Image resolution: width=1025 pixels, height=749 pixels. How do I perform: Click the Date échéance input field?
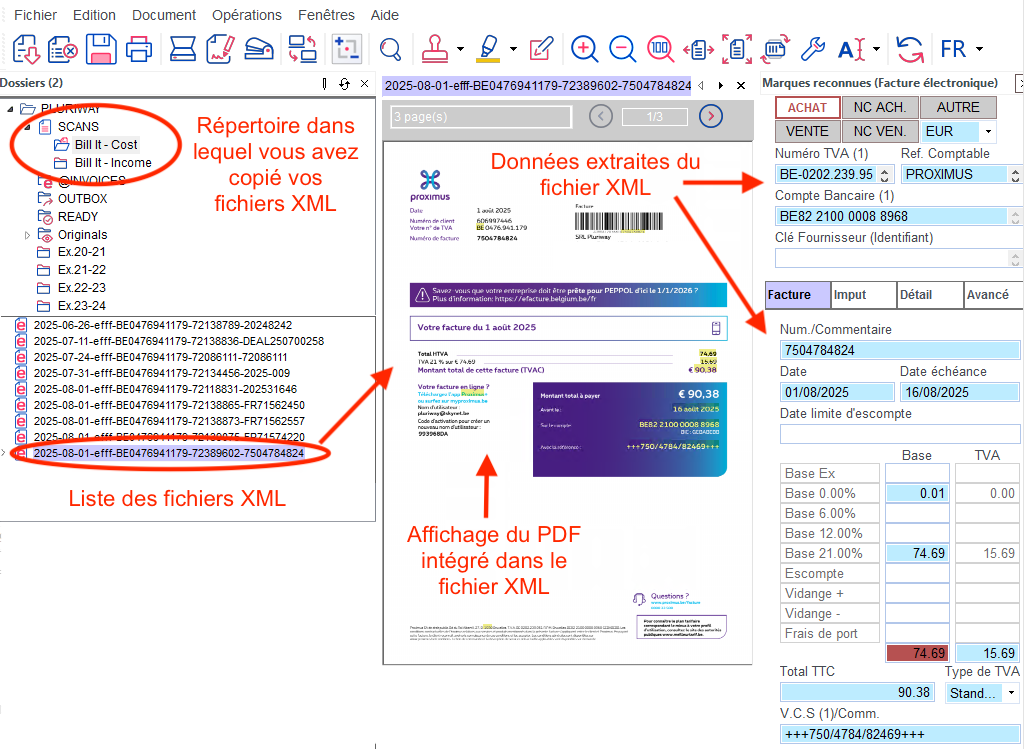coord(960,392)
